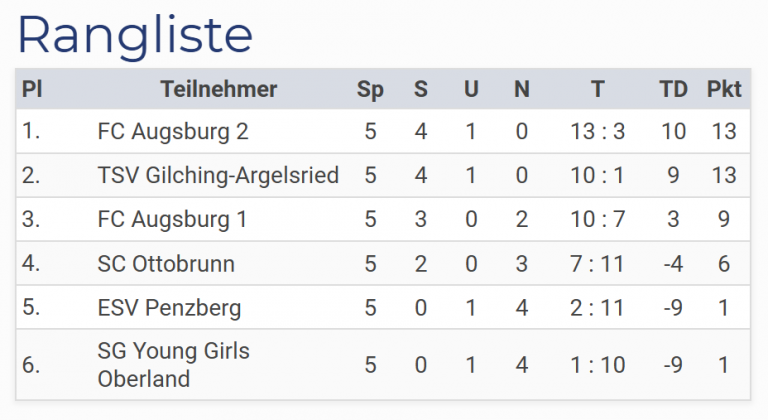Click the TD column header

(673, 89)
